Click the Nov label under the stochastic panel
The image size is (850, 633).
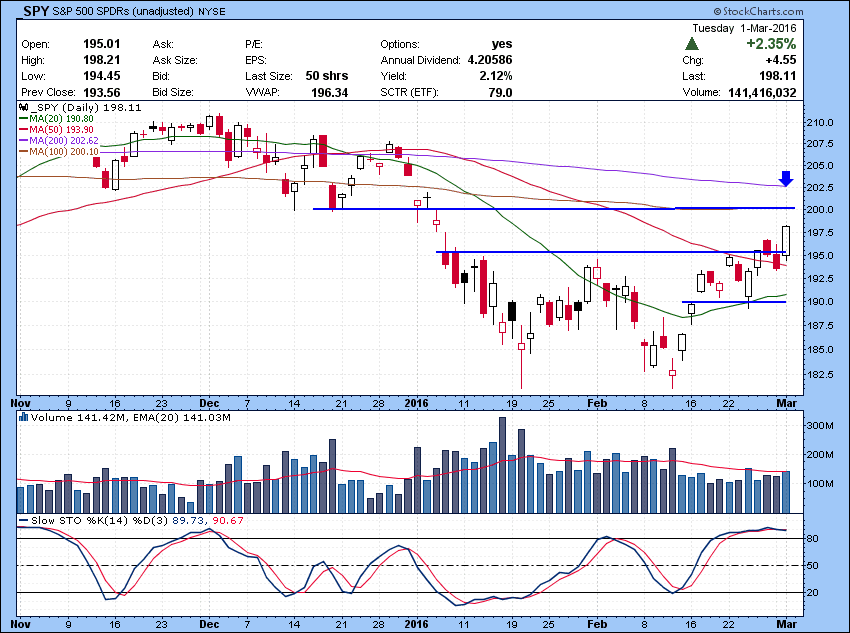[x=21, y=624]
